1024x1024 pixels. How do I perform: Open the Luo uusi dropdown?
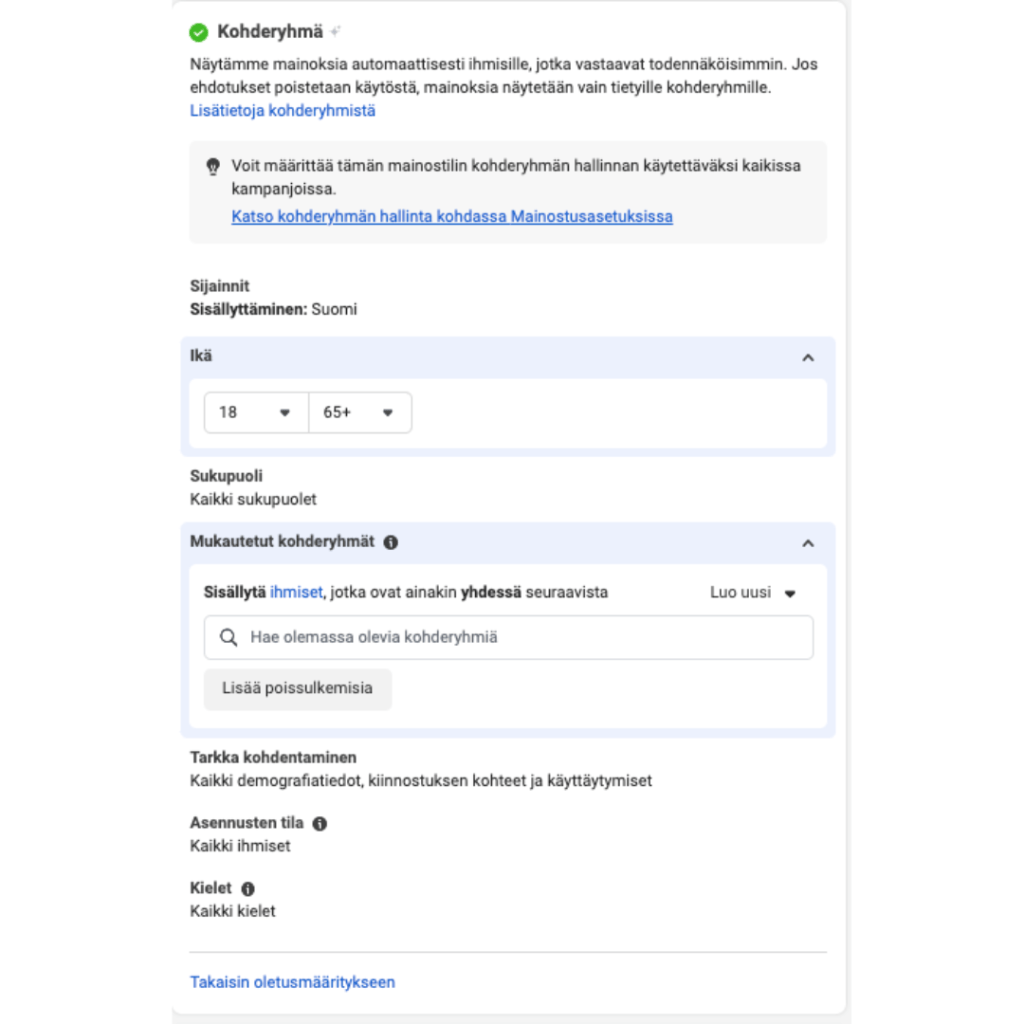(753, 592)
